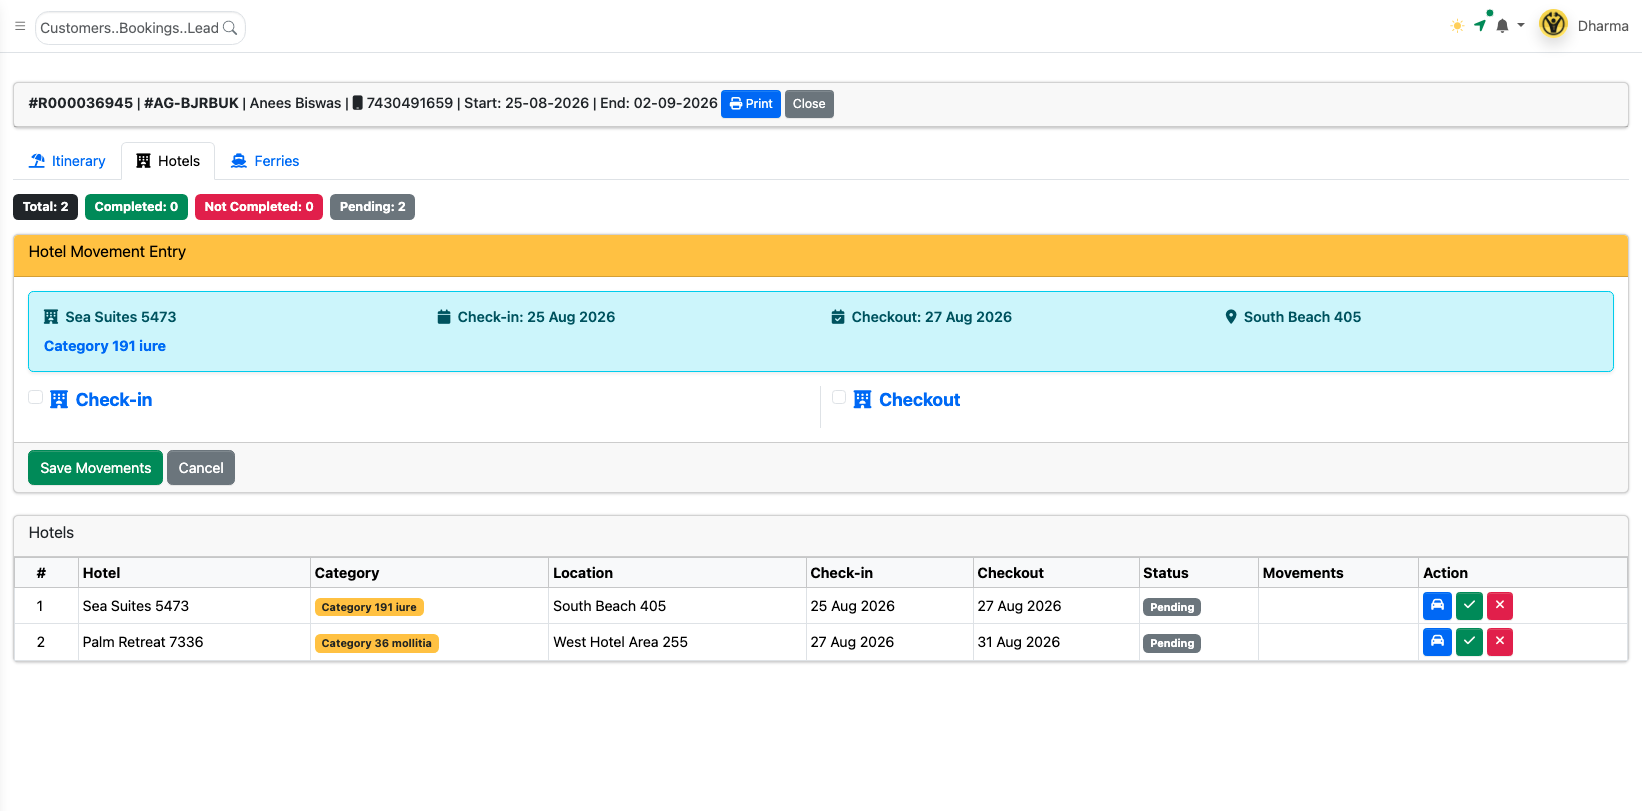Screen dimensions: 1642x811
Task: Toggle the sun light-mode icon
Action: coord(1457,26)
